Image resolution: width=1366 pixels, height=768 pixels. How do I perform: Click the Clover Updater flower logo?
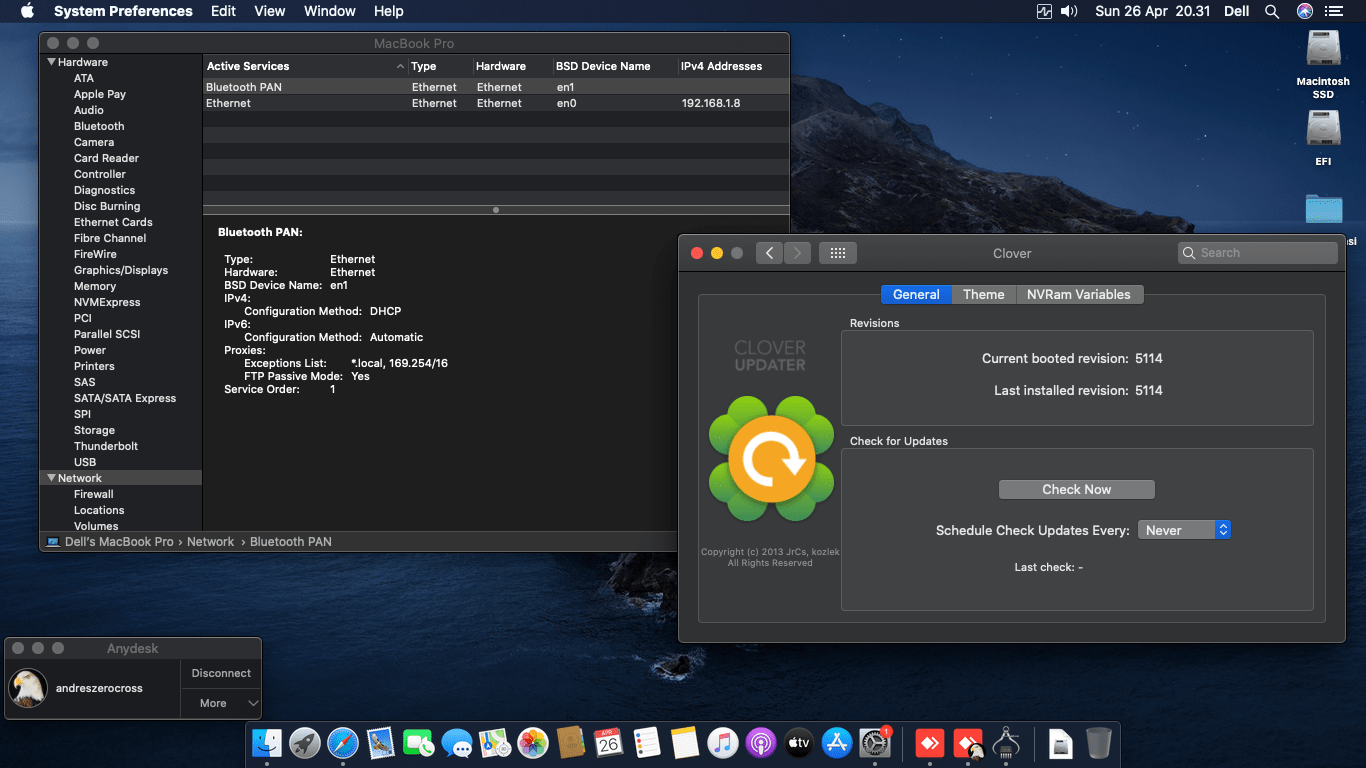tap(770, 458)
